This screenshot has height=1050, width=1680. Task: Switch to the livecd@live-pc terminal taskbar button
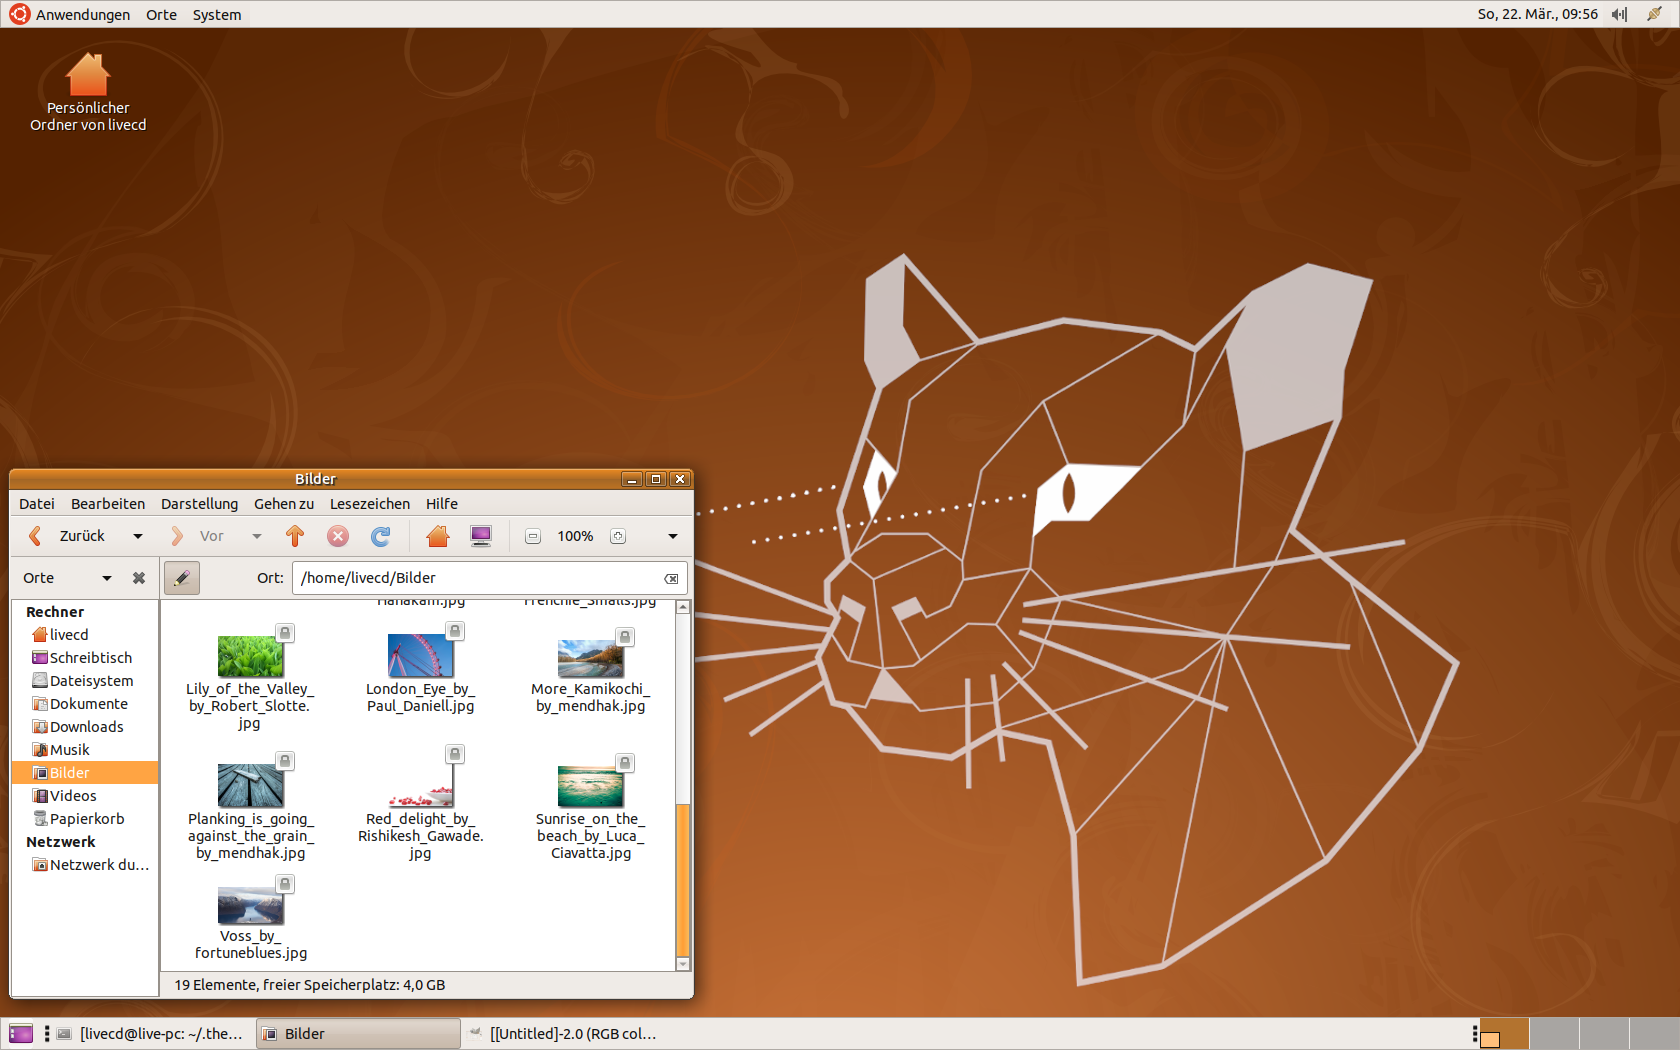click(x=150, y=1034)
